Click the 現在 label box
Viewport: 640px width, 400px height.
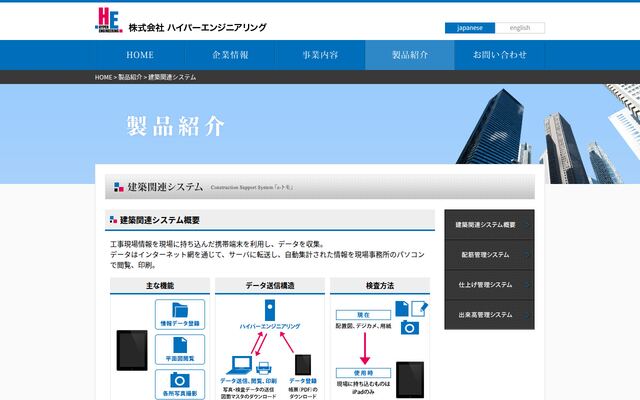pyautogui.click(x=363, y=315)
